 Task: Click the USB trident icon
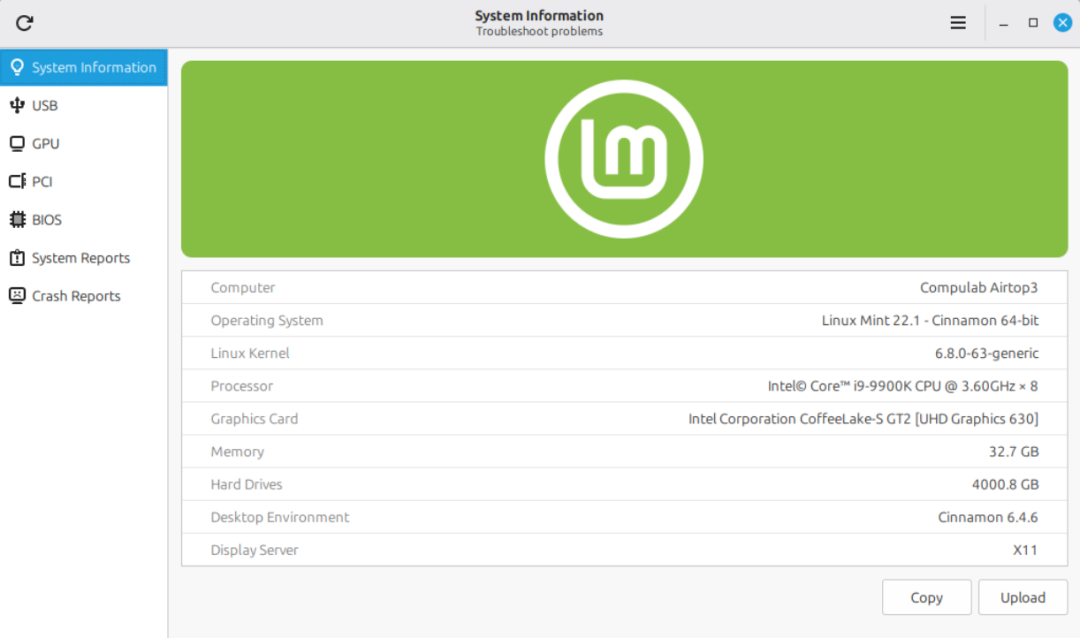(17, 105)
